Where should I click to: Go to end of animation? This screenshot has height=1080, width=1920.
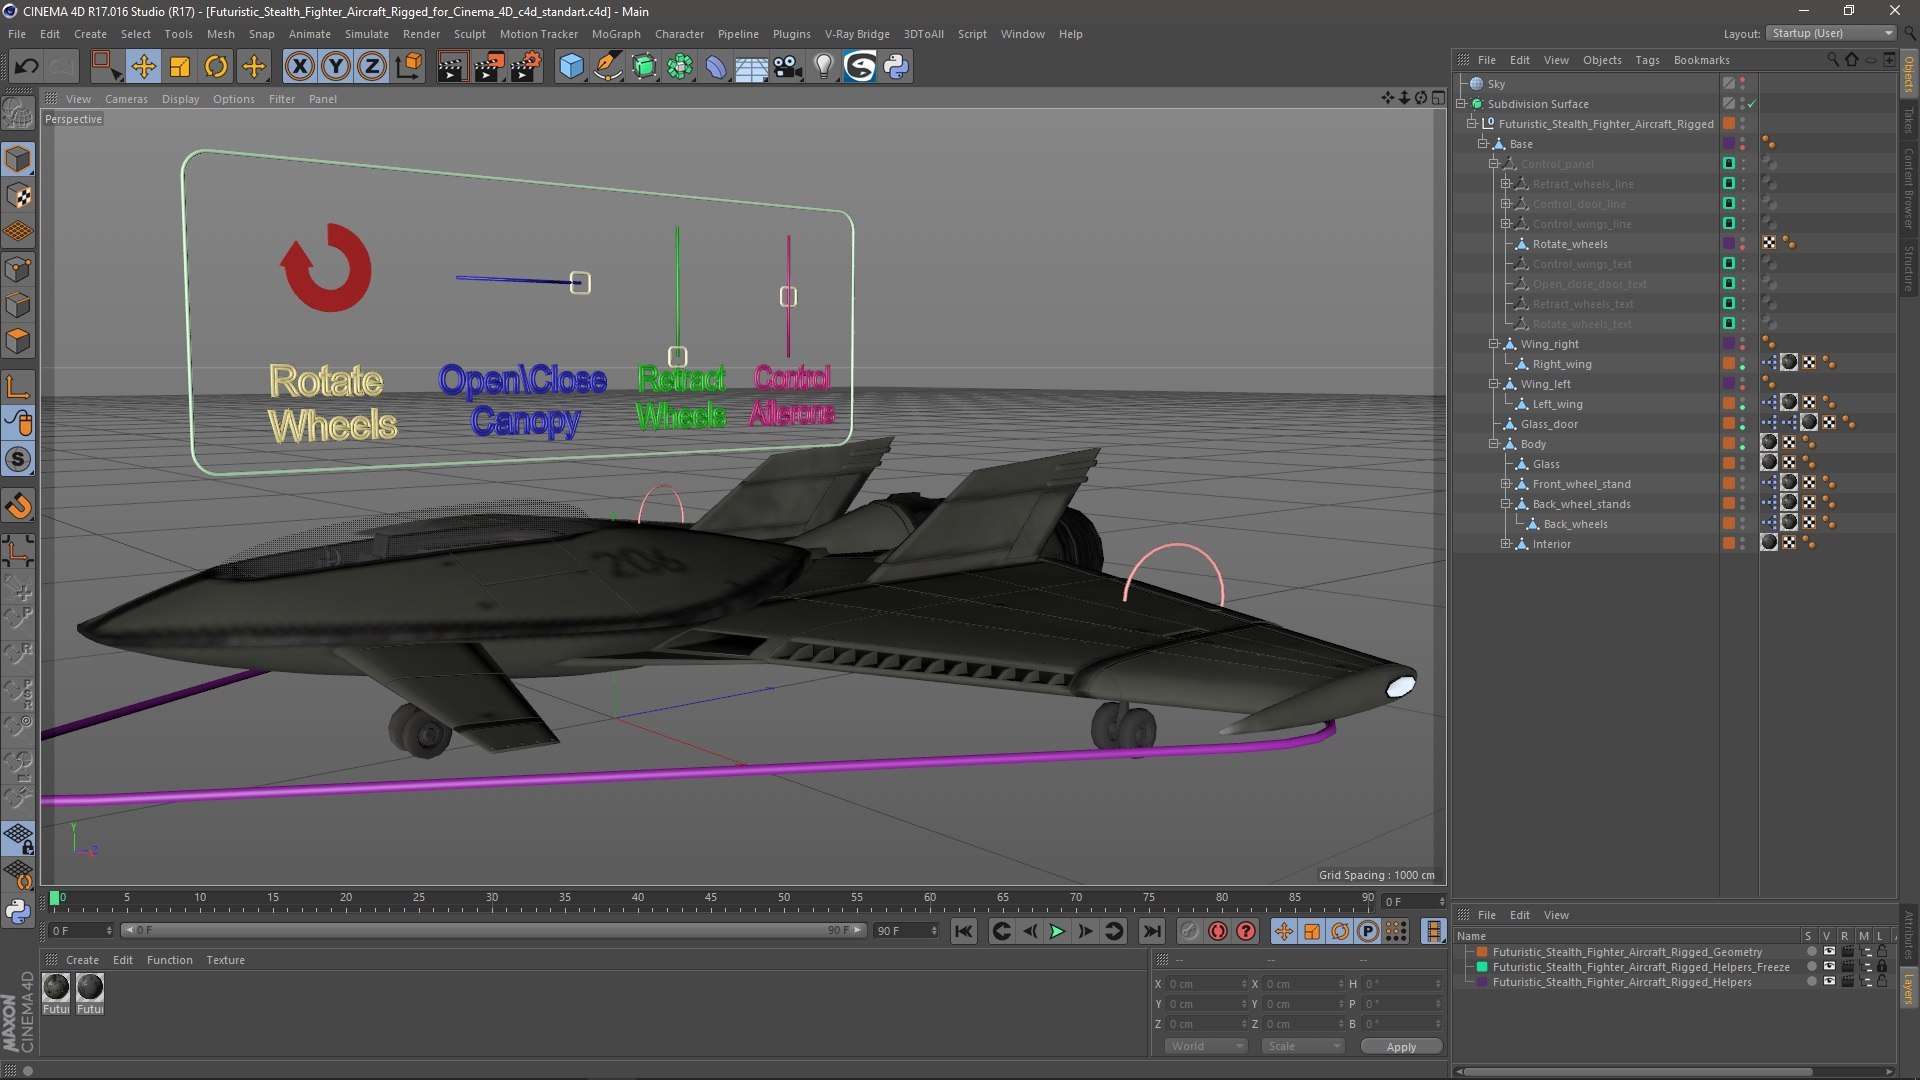(x=1152, y=931)
